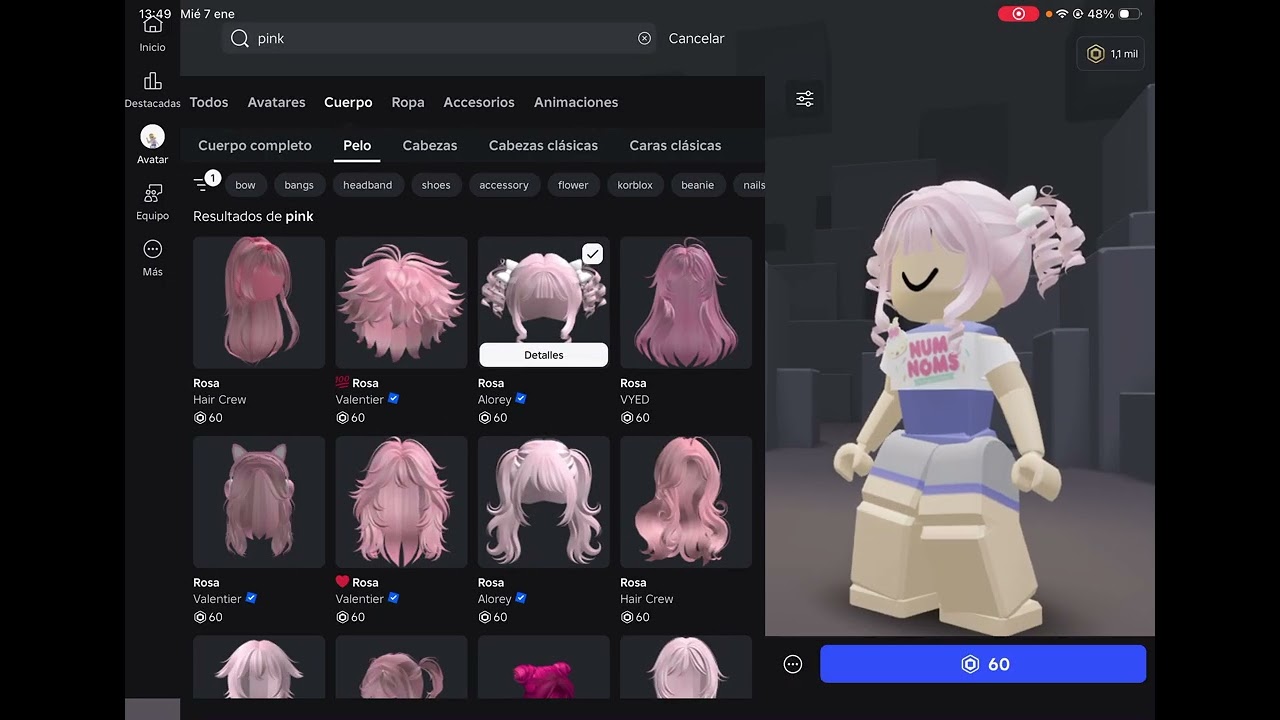This screenshot has height=720, width=1280.
Task: Click the search magnifier icon
Action: tap(240, 38)
